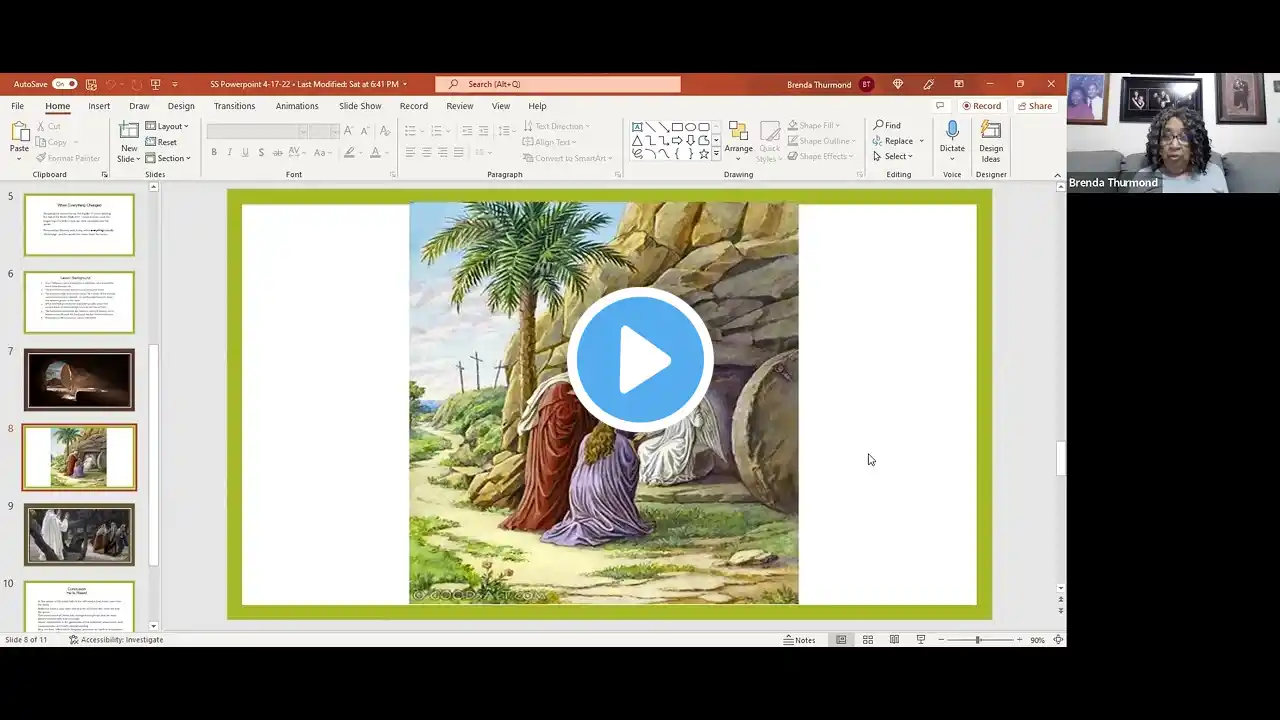Open the Layout dropdown
This screenshot has width=1280, height=720.
(x=167, y=126)
